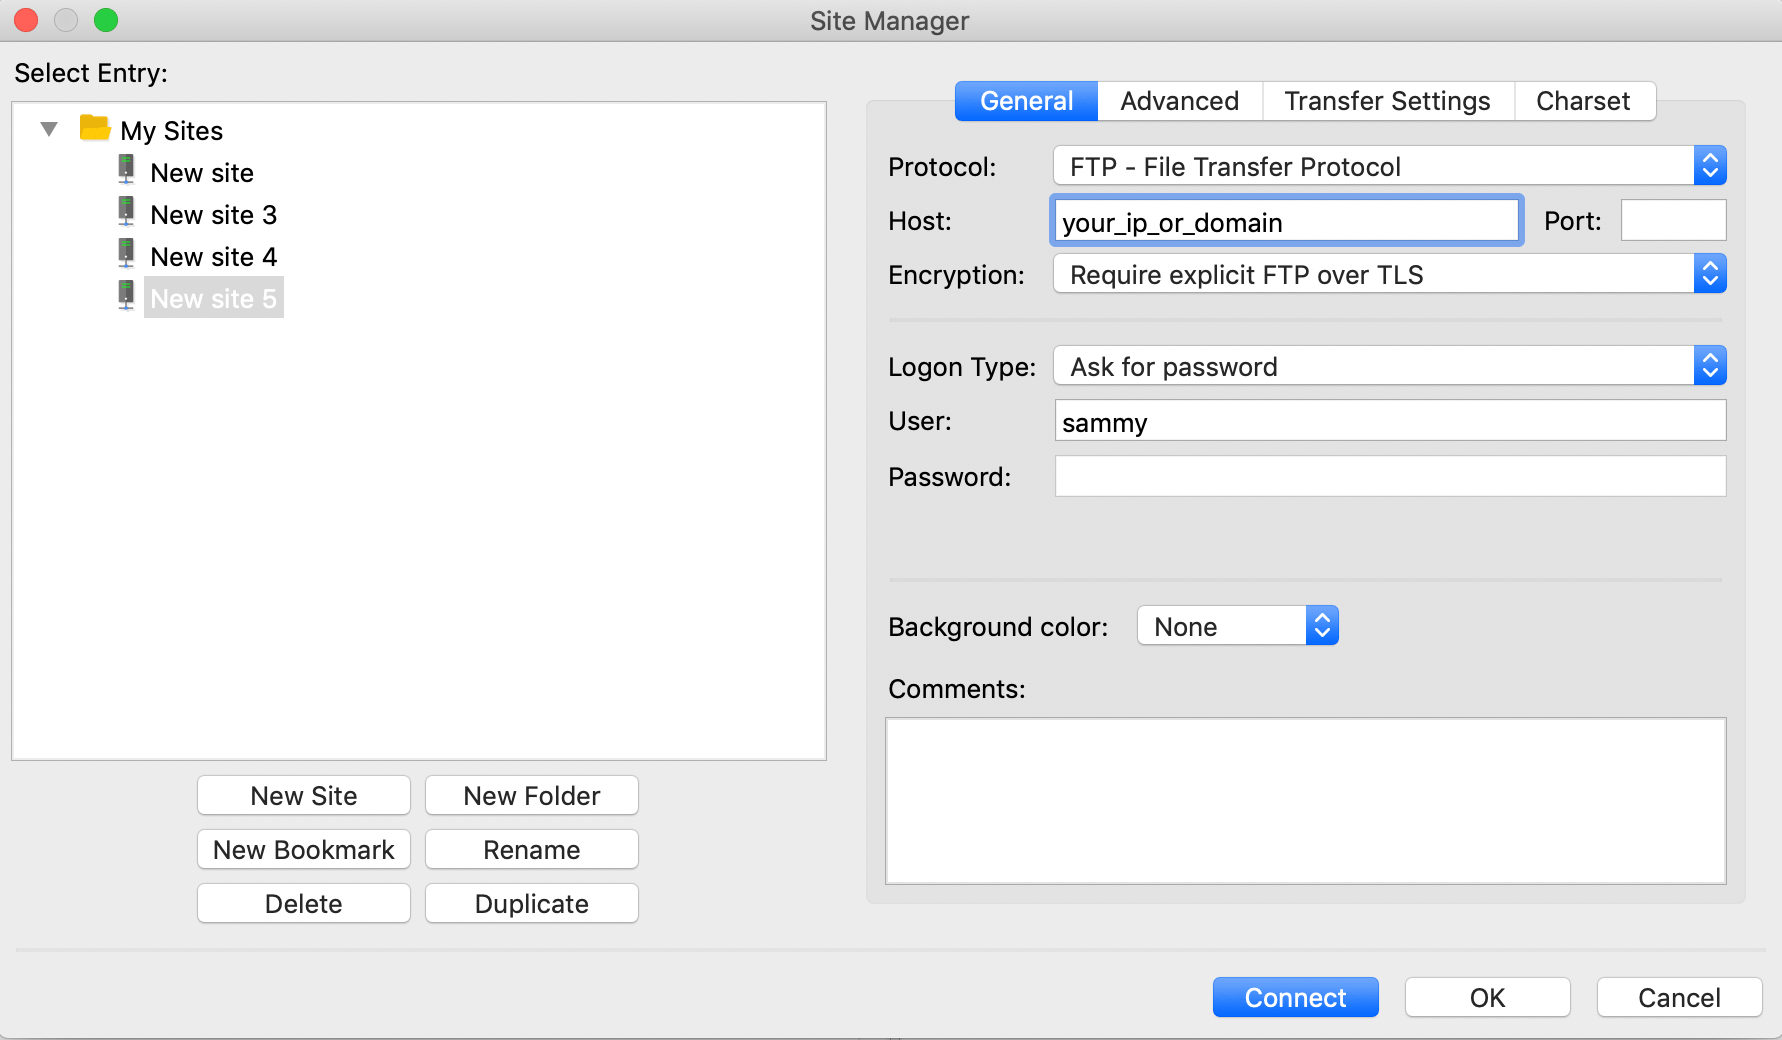Switch to the Advanced tab
Viewport: 1782px width, 1040px height.
tap(1179, 101)
